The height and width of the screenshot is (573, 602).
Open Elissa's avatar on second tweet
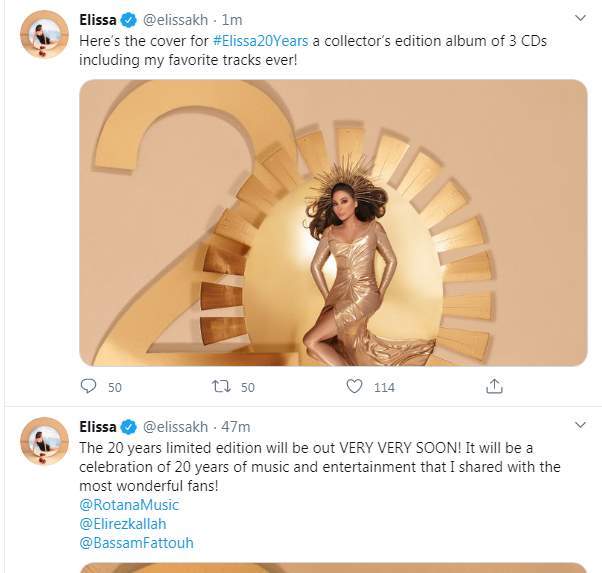click(43, 441)
